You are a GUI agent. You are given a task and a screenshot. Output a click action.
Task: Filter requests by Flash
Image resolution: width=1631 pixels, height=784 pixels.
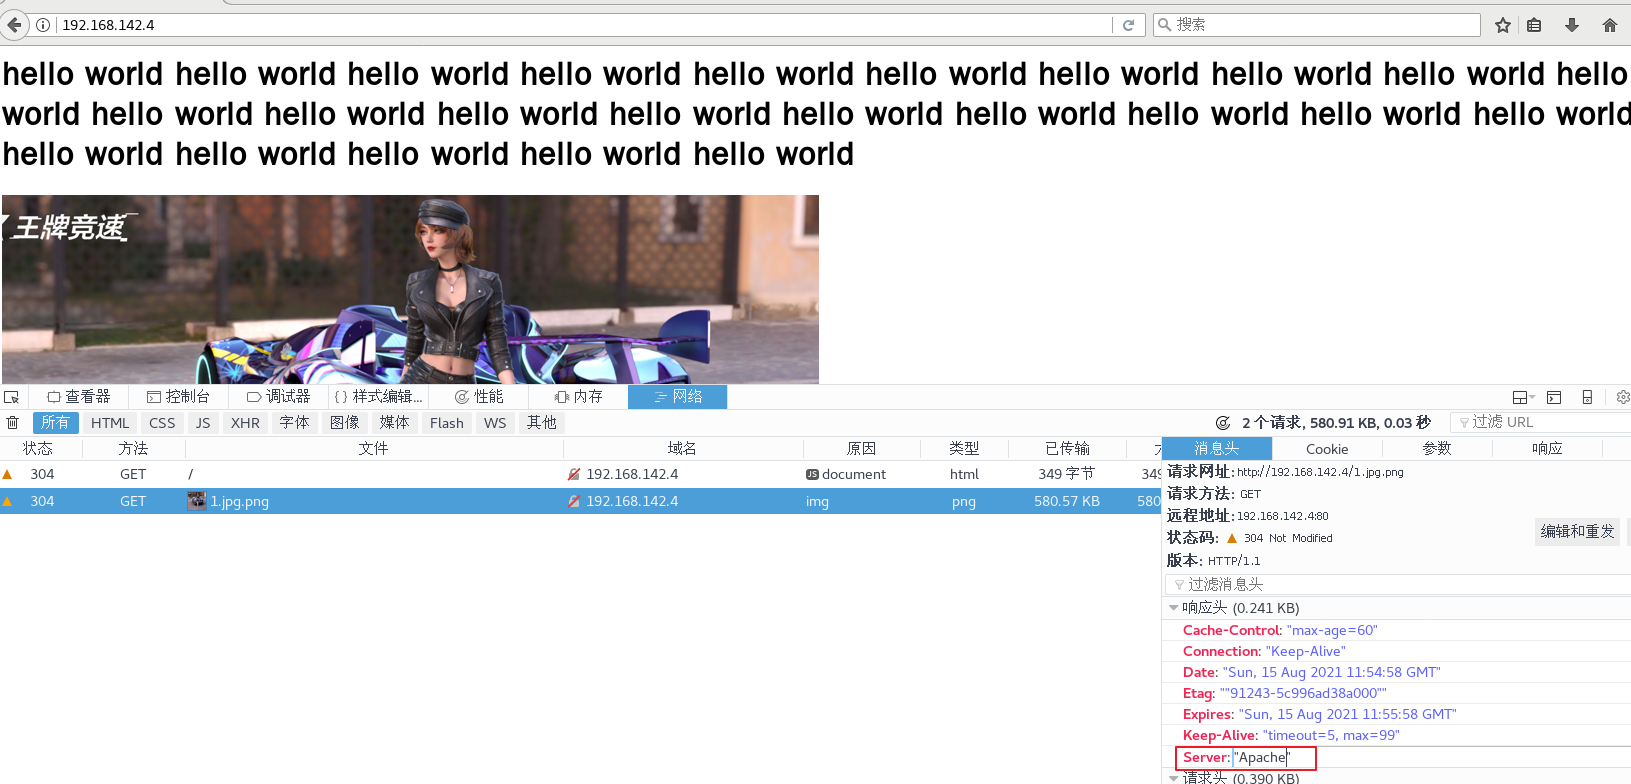point(447,423)
